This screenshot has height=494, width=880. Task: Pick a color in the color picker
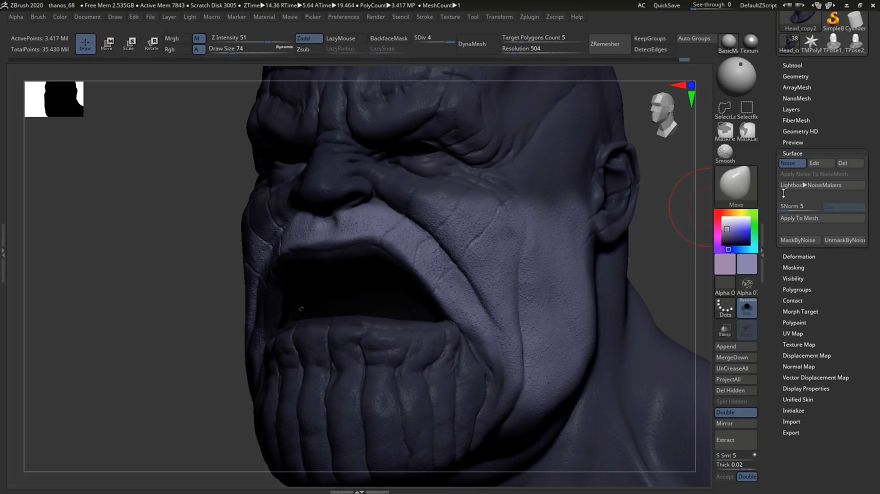(736, 231)
